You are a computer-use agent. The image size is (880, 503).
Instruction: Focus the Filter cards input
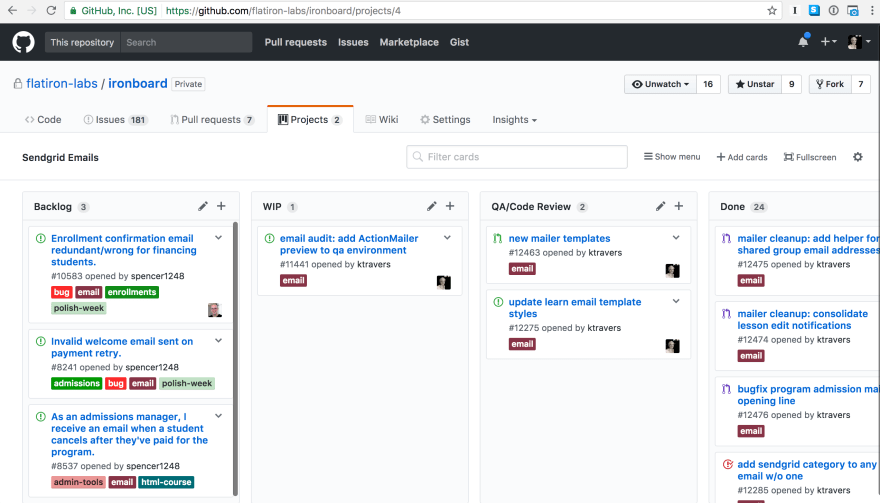point(517,157)
